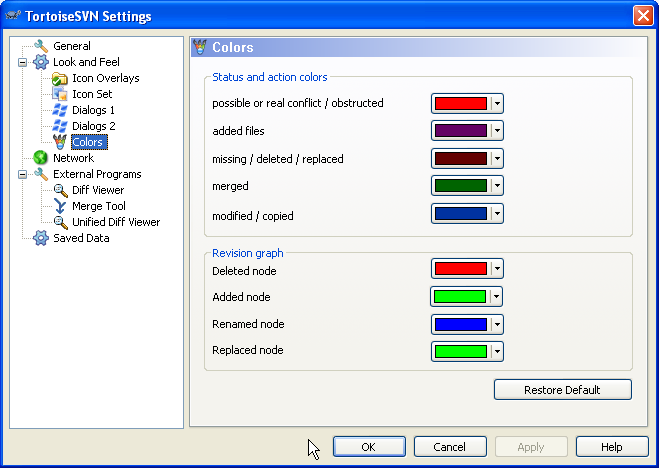Screen dimensions: 659x468
Task: Open the merged color dropdown arrow
Action: click(x=497, y=186)
